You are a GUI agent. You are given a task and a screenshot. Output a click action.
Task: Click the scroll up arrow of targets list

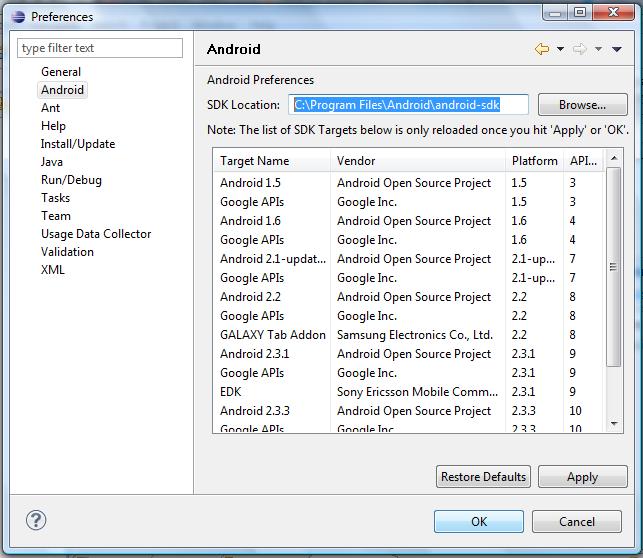pyautogui.click(x=614, y=158)
